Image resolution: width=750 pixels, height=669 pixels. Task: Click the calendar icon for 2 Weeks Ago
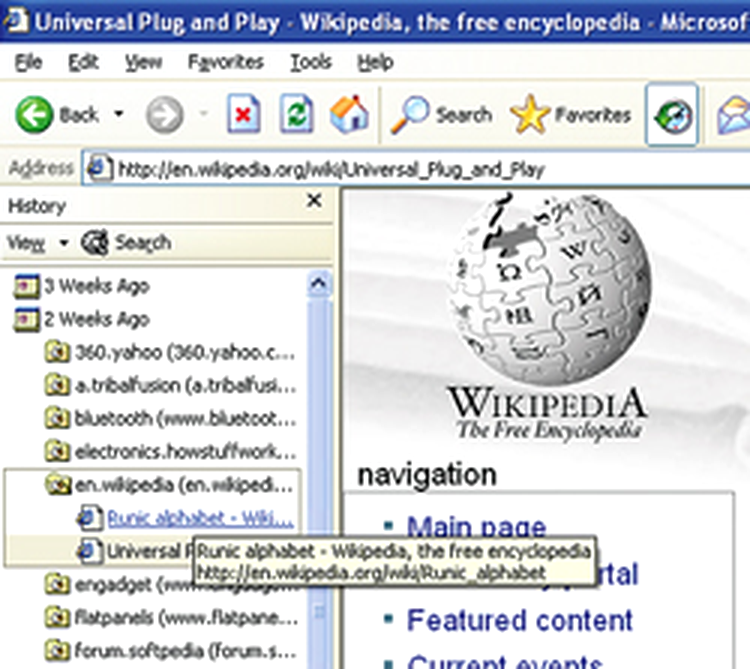(x=26, y=319)
